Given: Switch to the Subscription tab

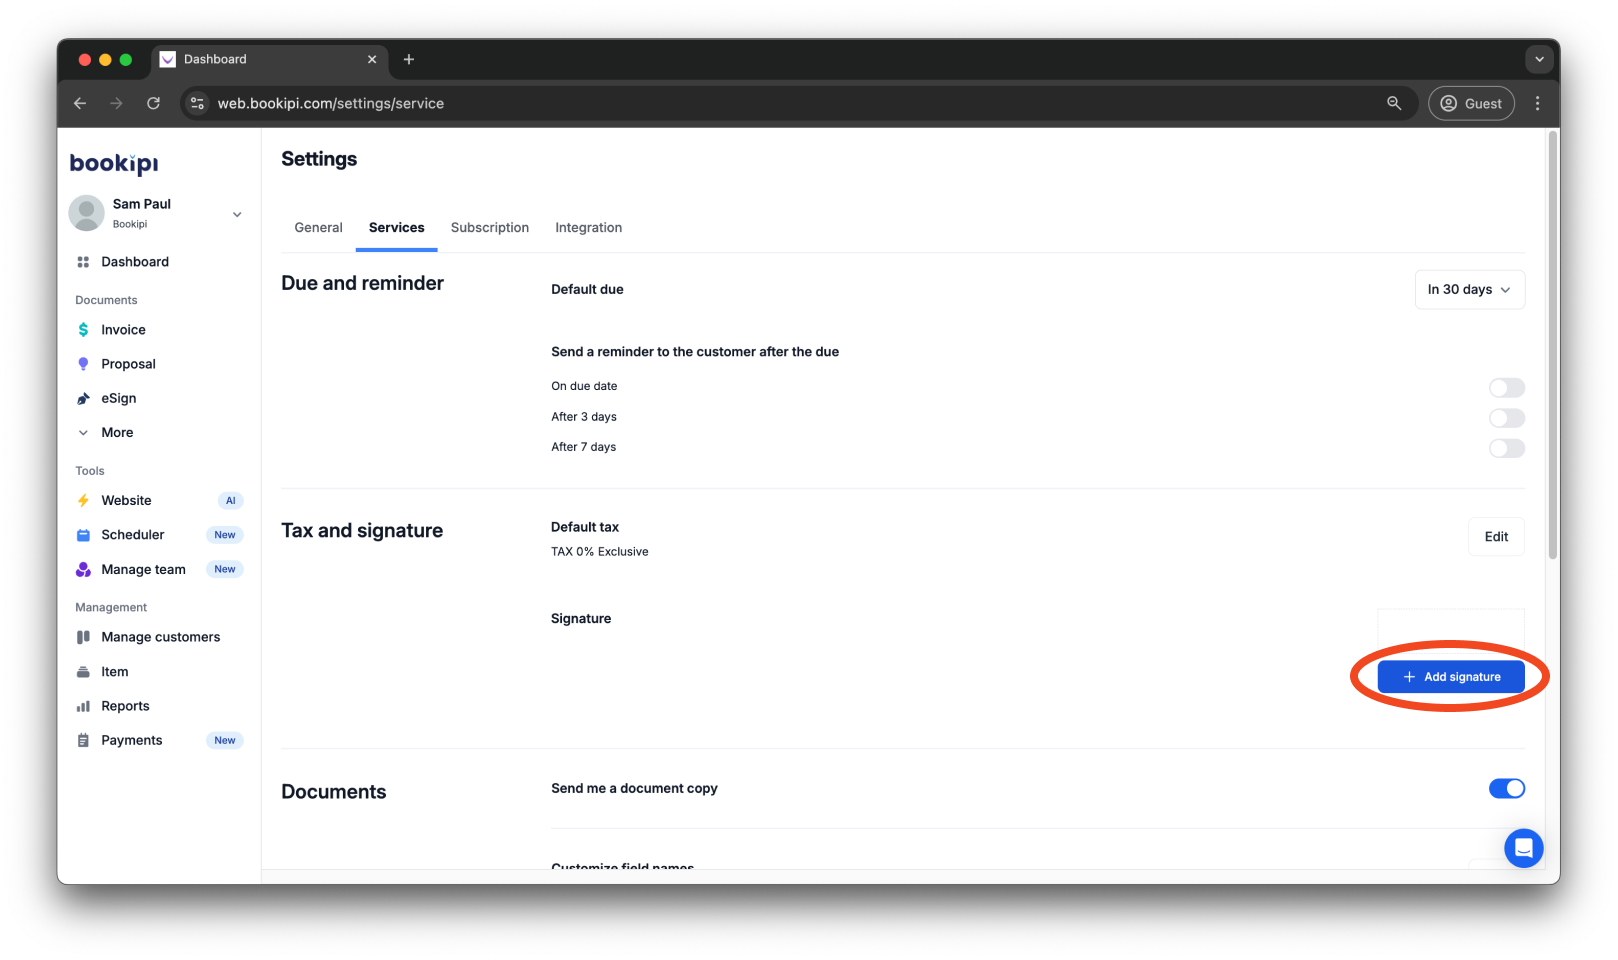Looking at the screenshot, I should pos(489,227).
